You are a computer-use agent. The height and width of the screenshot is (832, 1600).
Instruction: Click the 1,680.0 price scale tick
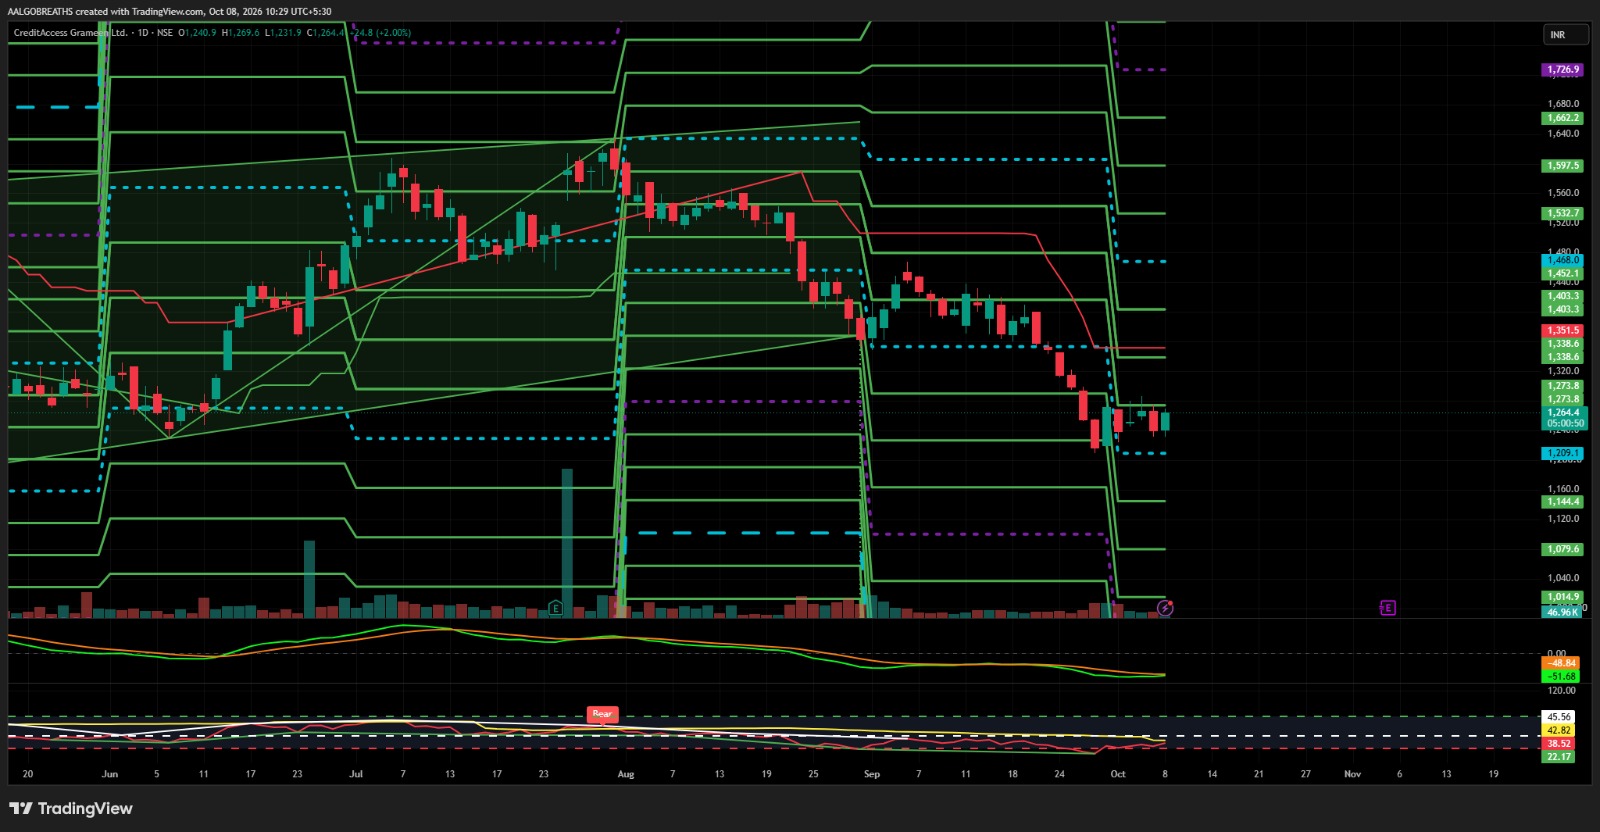(x=1563, y=104)
